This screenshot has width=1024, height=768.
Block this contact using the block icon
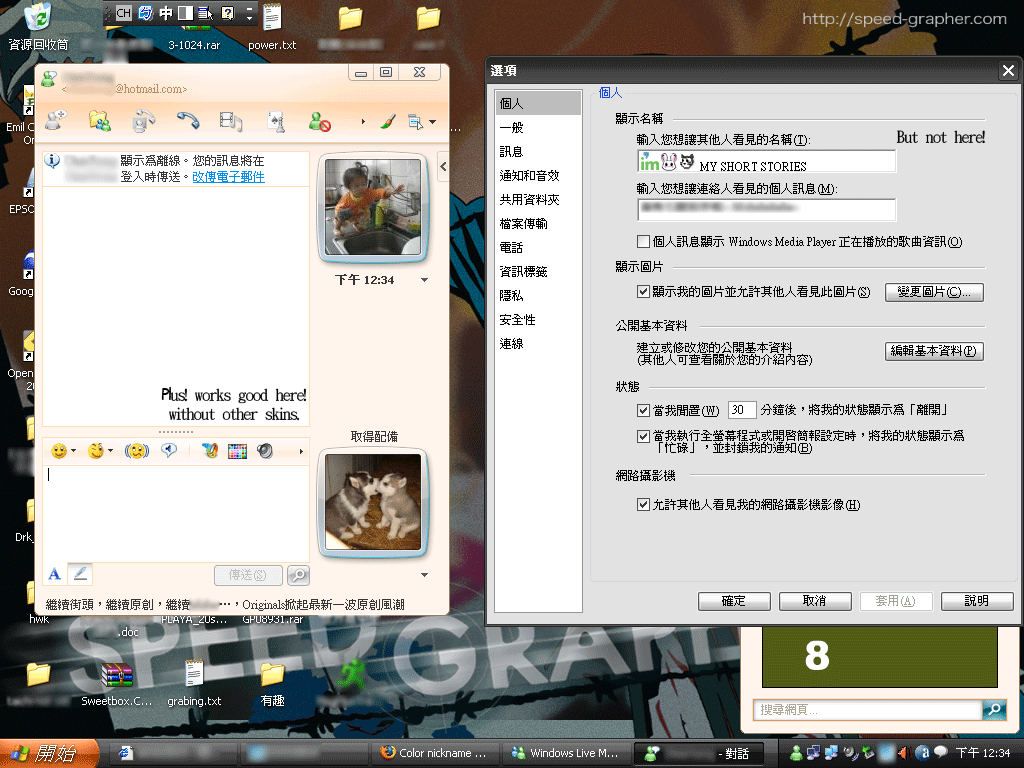[319, 121]
